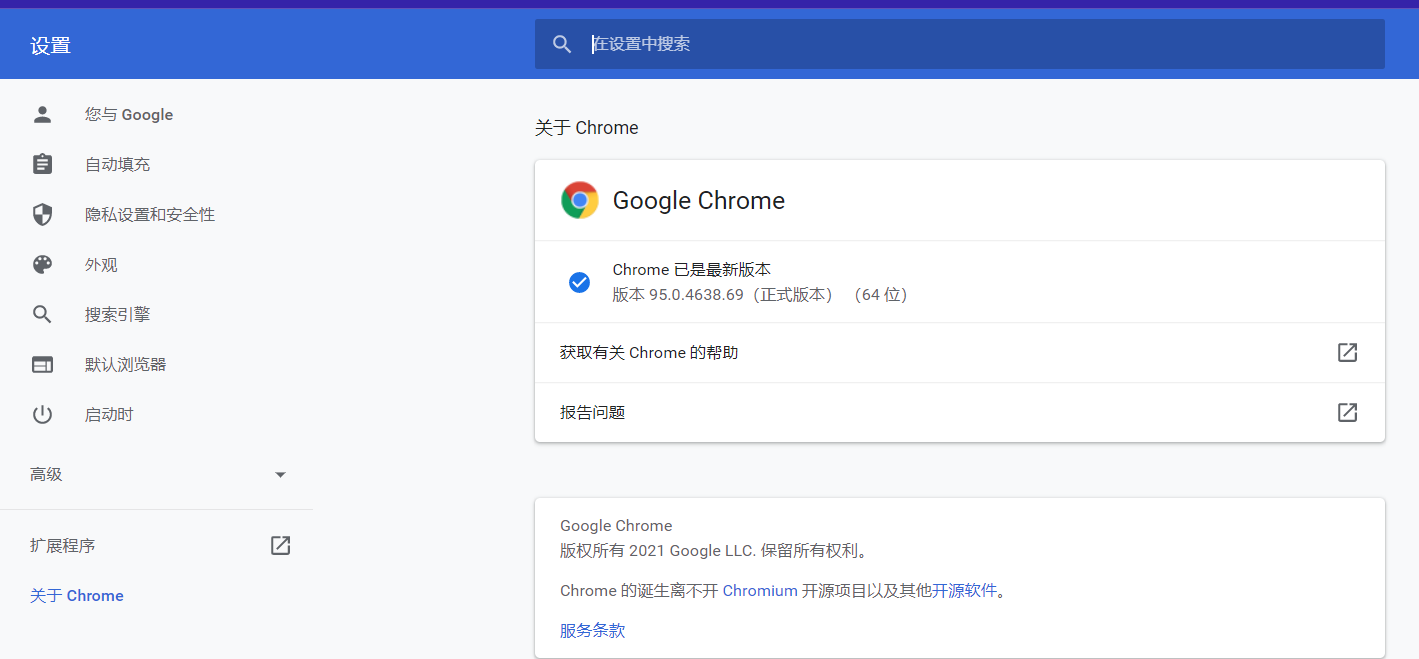Click the shield icon for 隐私设置和安全性
The image size is (1419, 659).
point(42,214)
